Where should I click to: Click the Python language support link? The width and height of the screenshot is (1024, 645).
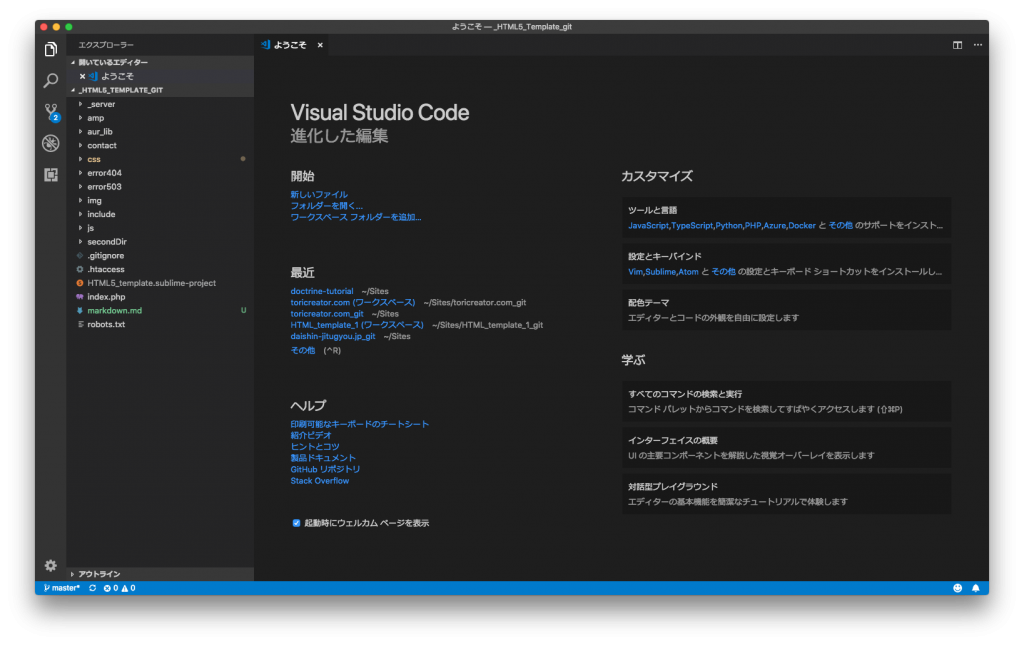pyautogui.click(x=729, y=226)
